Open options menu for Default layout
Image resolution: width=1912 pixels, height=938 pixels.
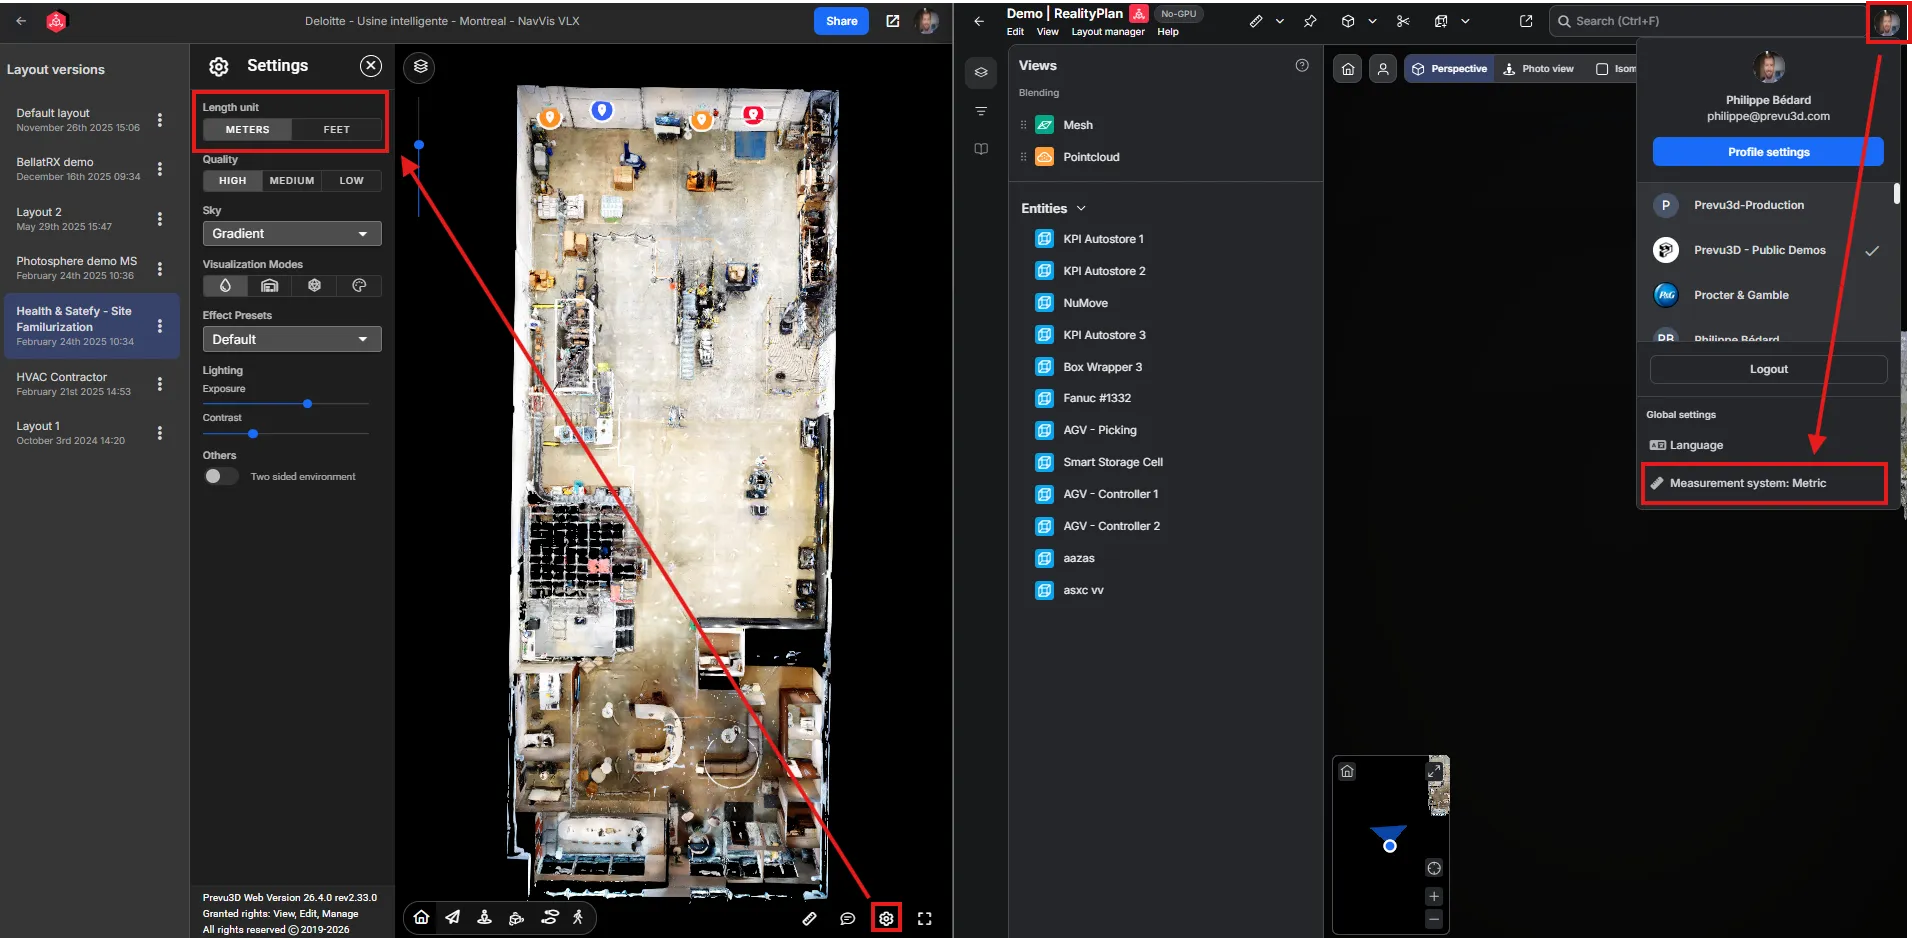[x=160, y=120]
